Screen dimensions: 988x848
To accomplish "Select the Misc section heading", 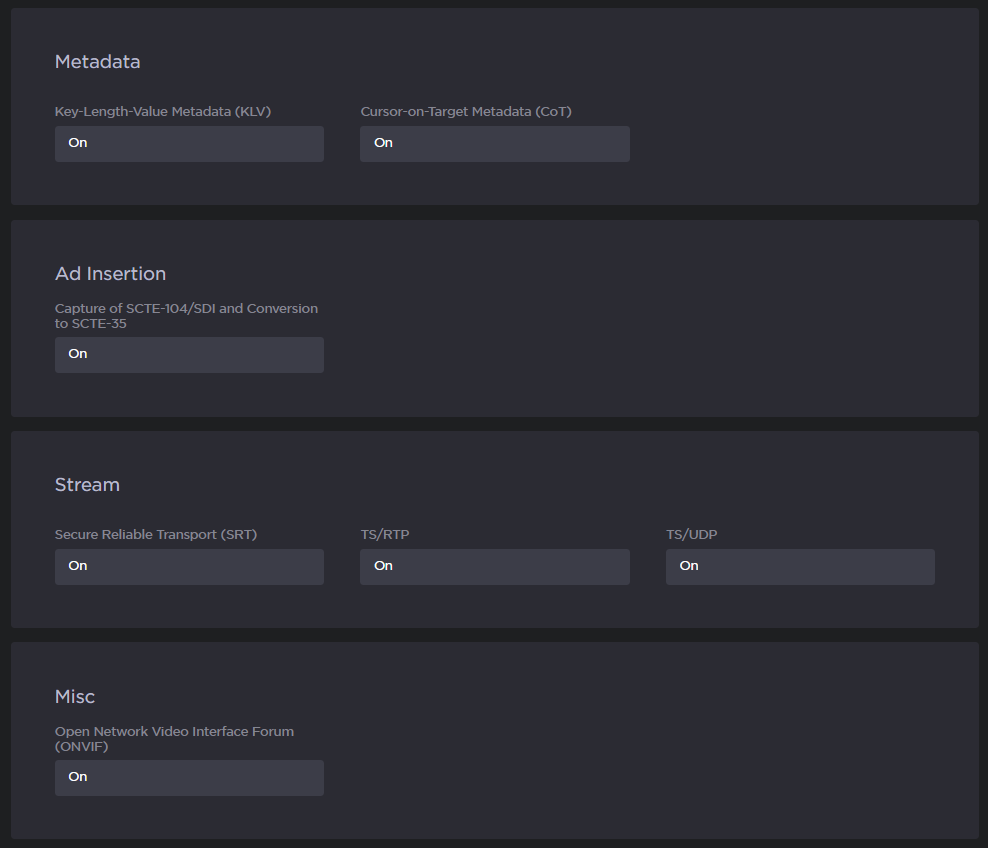I will pos(75,697).
